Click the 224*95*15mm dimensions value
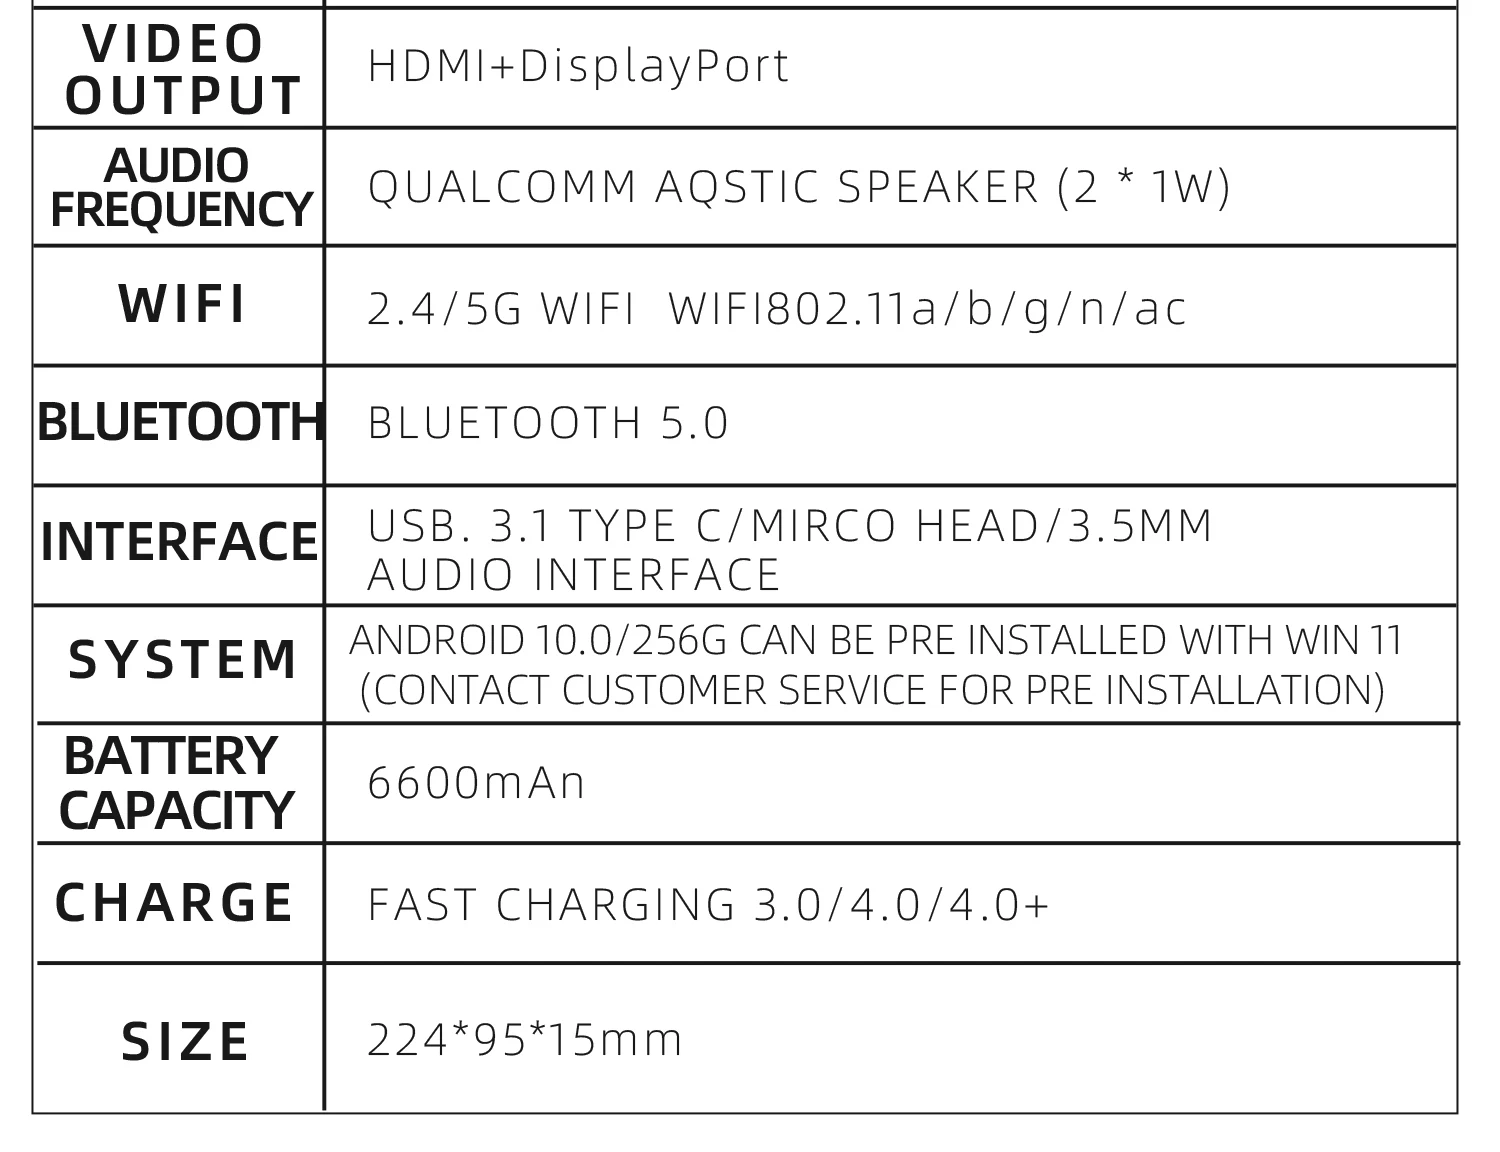 (x=525, y=1040)
